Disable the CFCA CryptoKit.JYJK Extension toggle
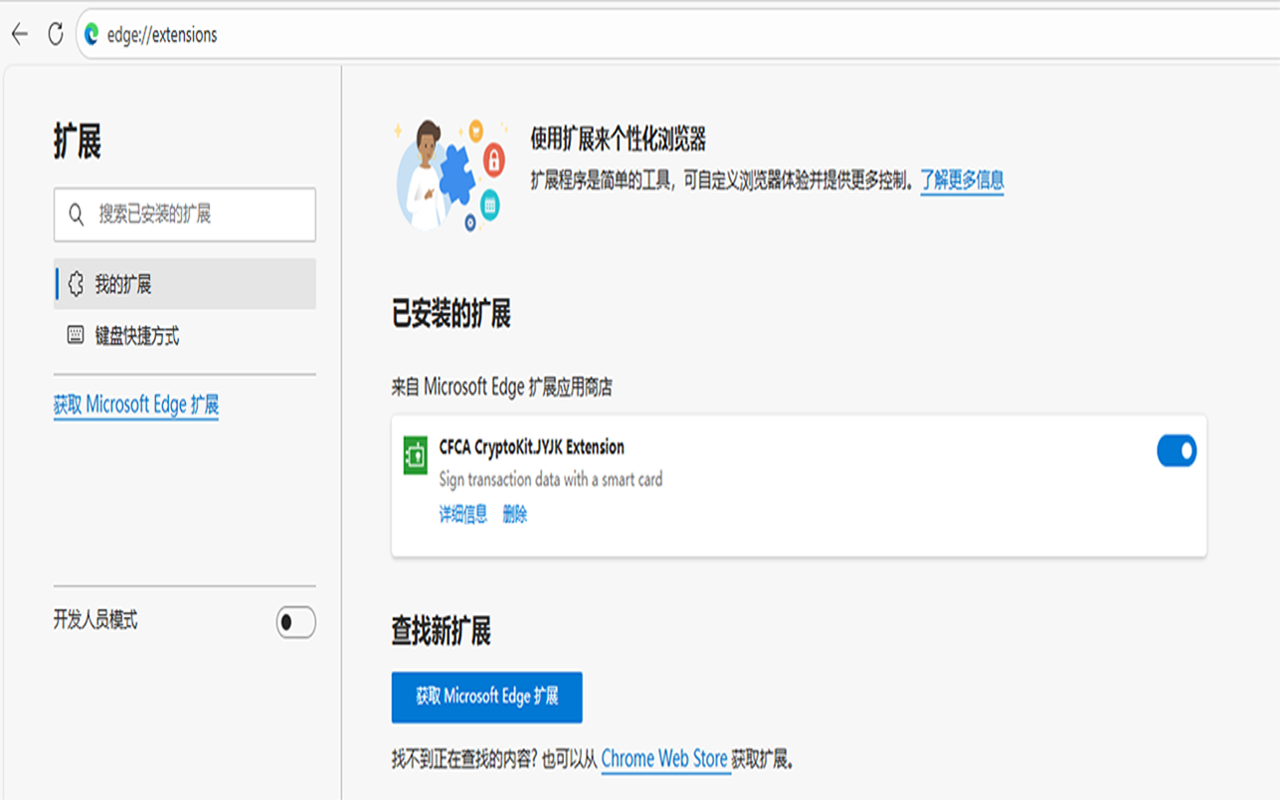Screen dimensions: 1280x800 [x=1176, y=451]
